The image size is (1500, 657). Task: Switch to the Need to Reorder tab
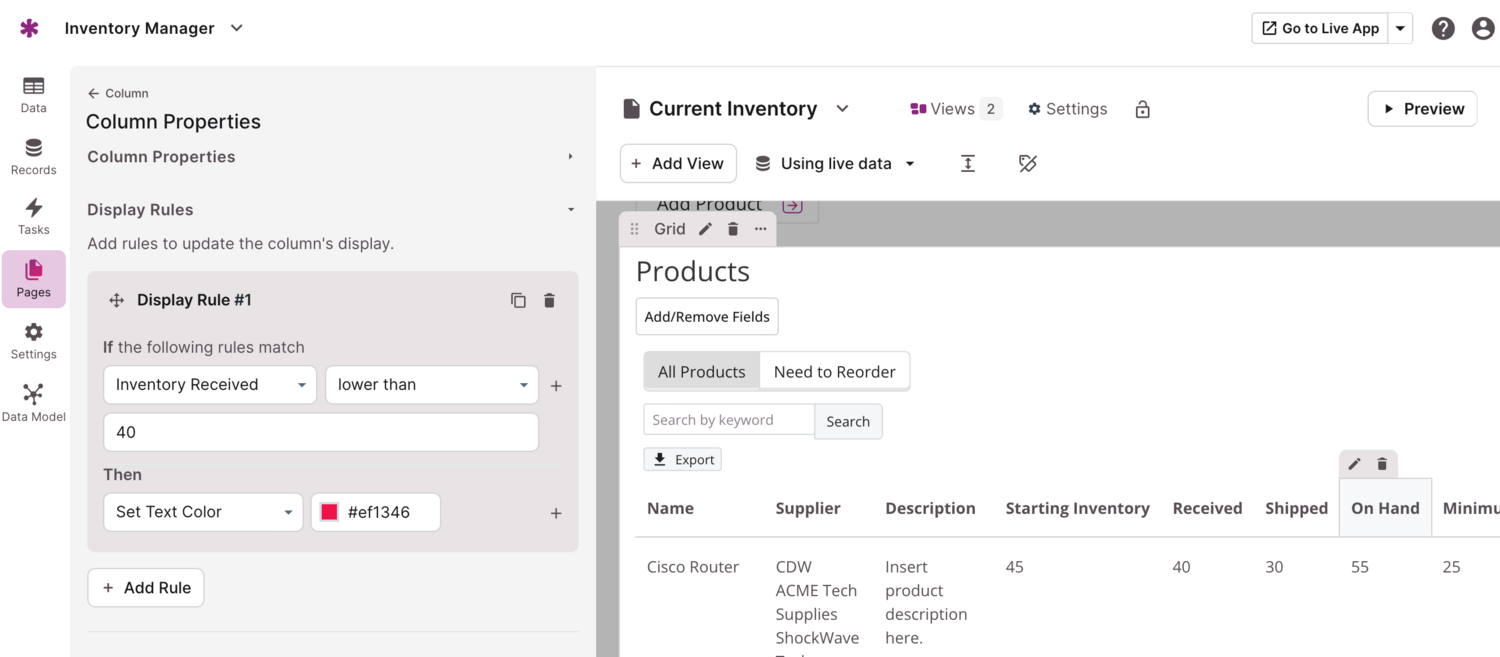[834, 372]
